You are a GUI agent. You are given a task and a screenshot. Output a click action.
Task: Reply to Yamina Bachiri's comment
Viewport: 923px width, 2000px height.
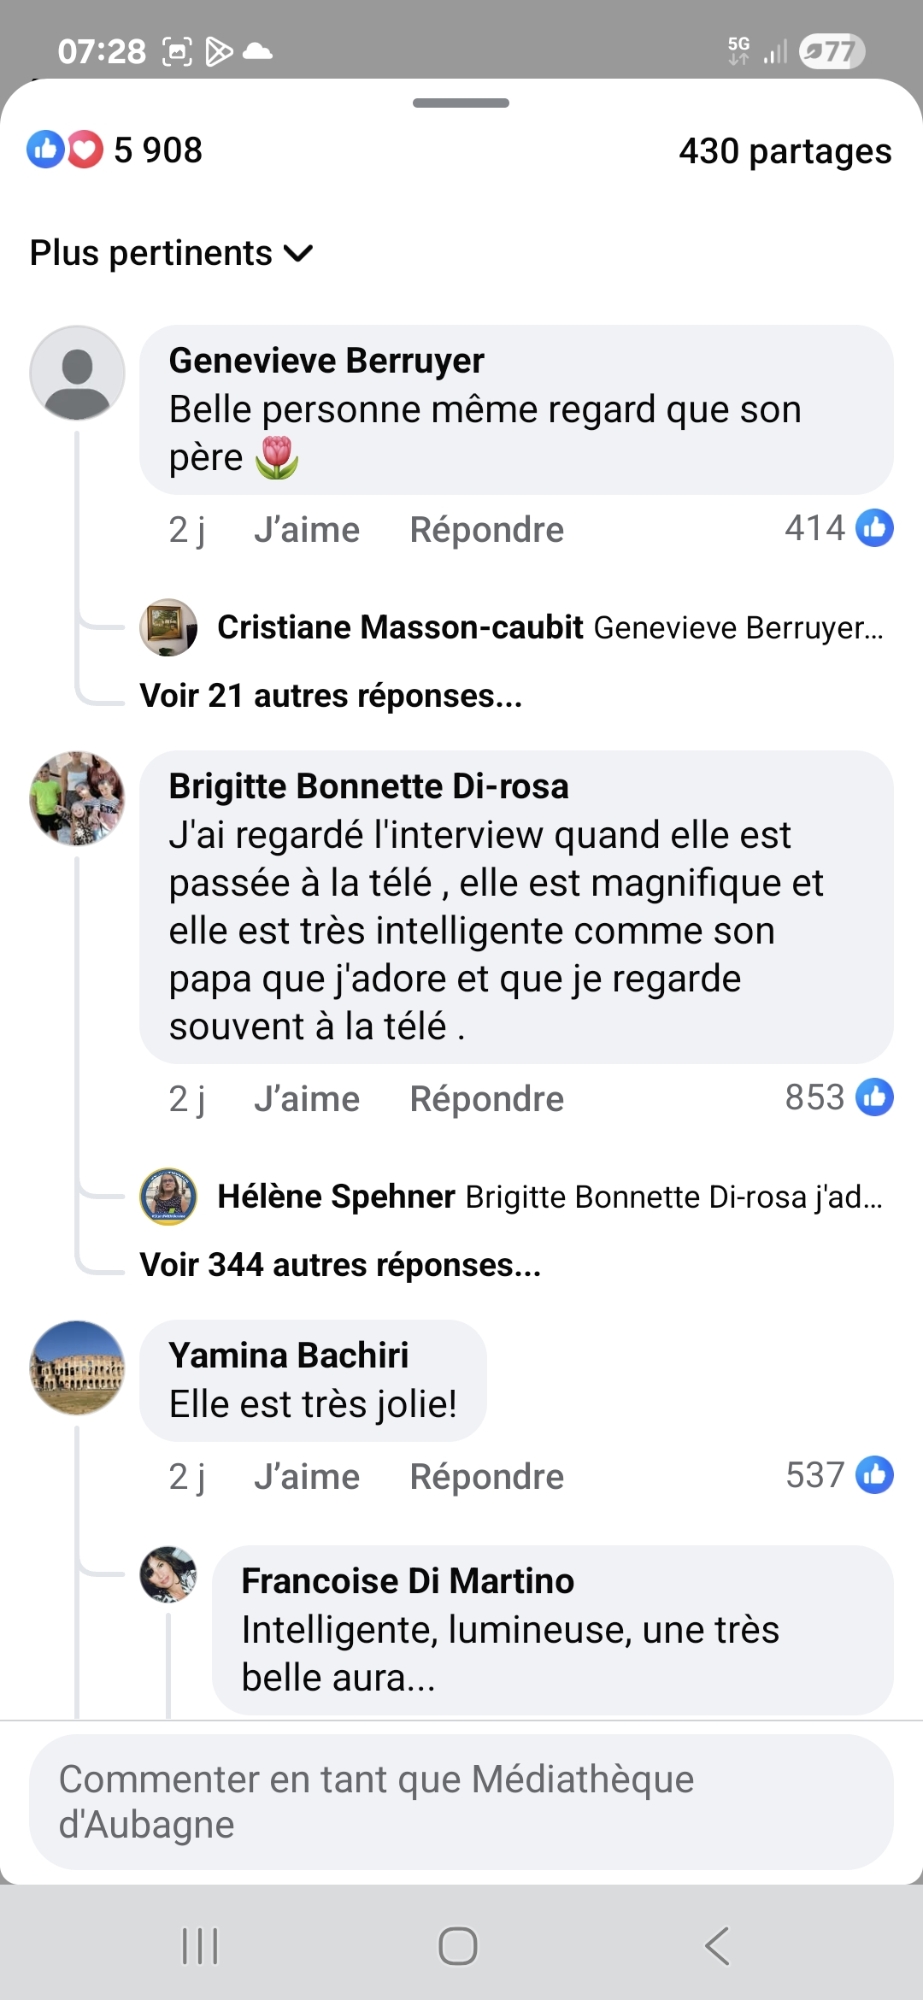[x=486, y=1477]
